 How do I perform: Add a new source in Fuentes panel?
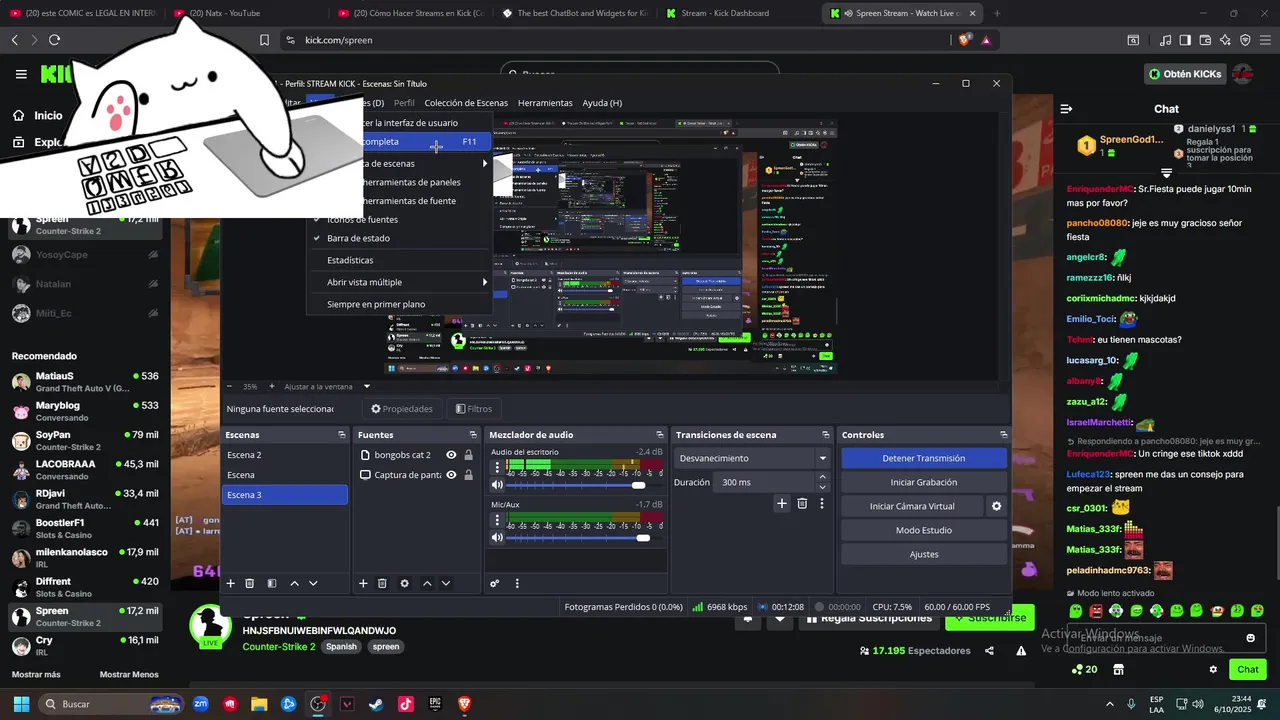363,583
